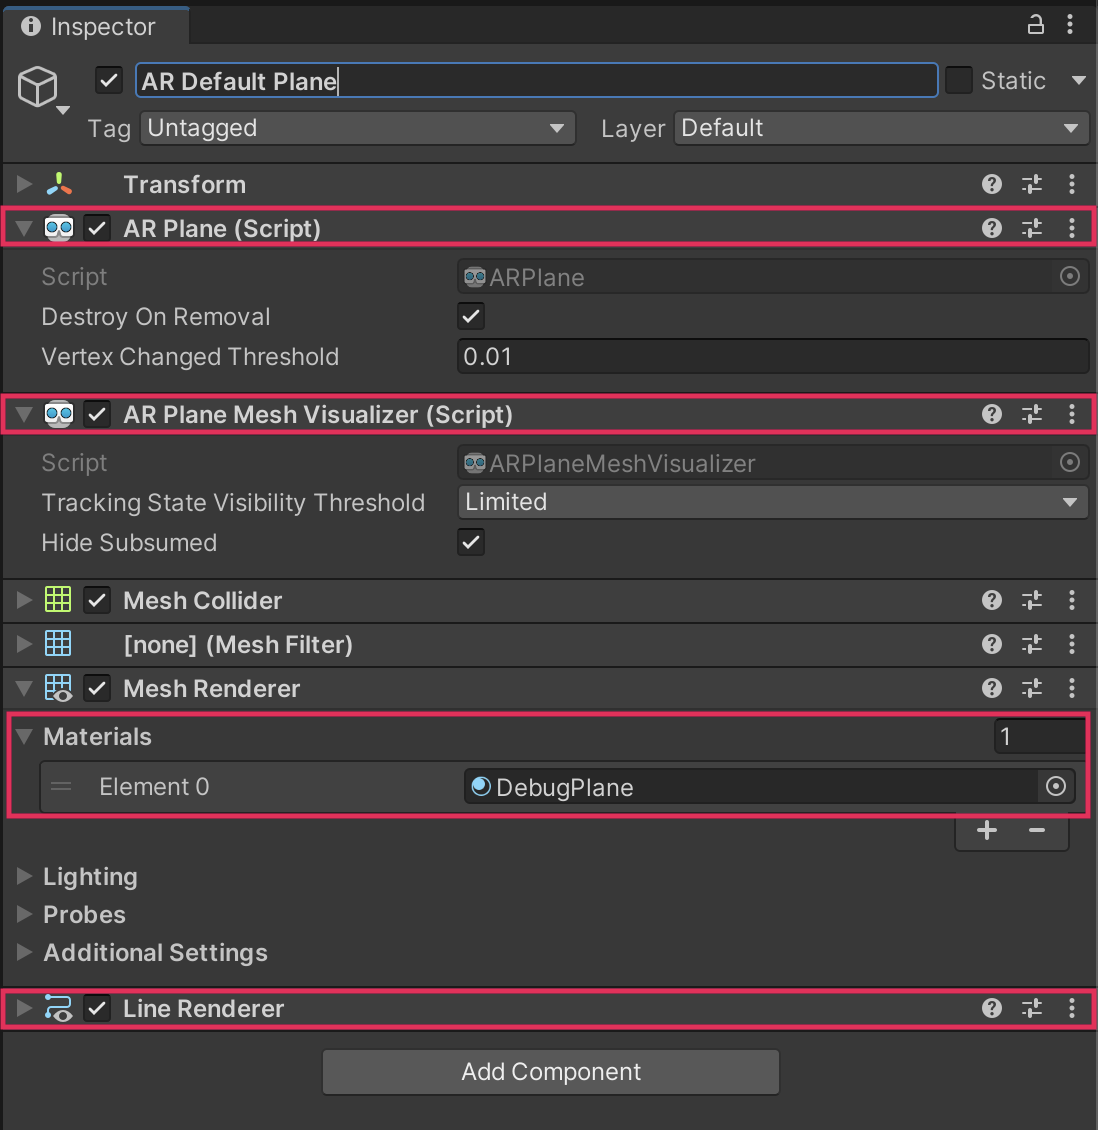Open Tracking State Visibility Threshold dropdown
The height and width of the screenshot is (1130, 1098).
773,502
